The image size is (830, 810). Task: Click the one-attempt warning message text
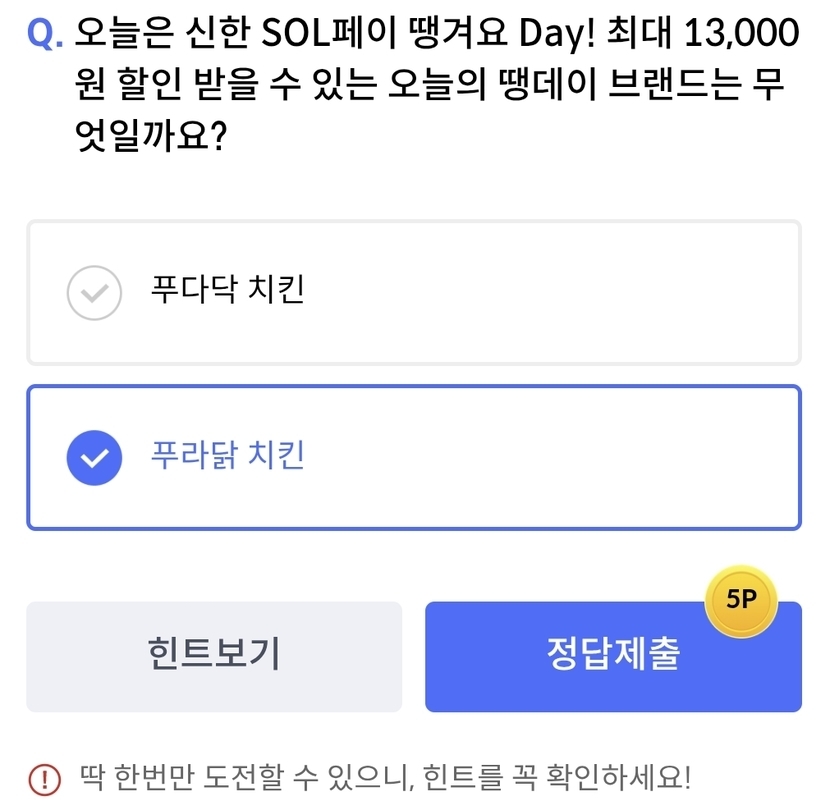384,776
